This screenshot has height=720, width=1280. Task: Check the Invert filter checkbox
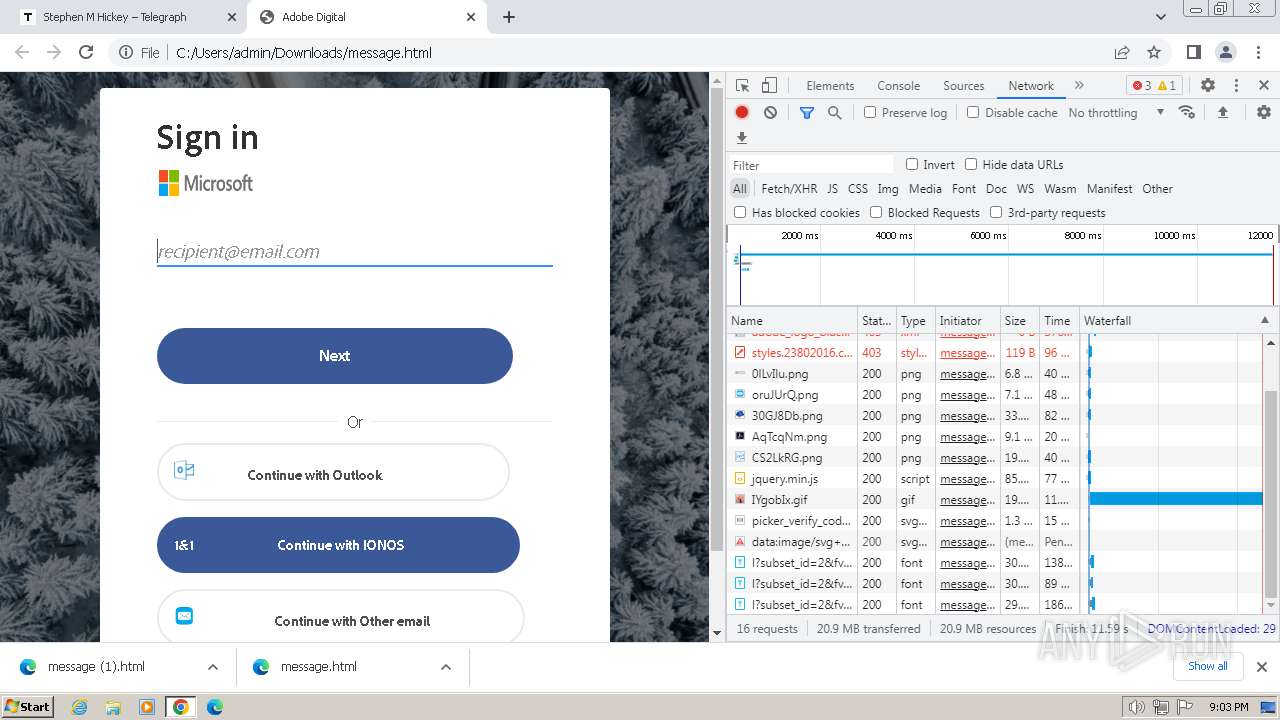click(912, 165)
